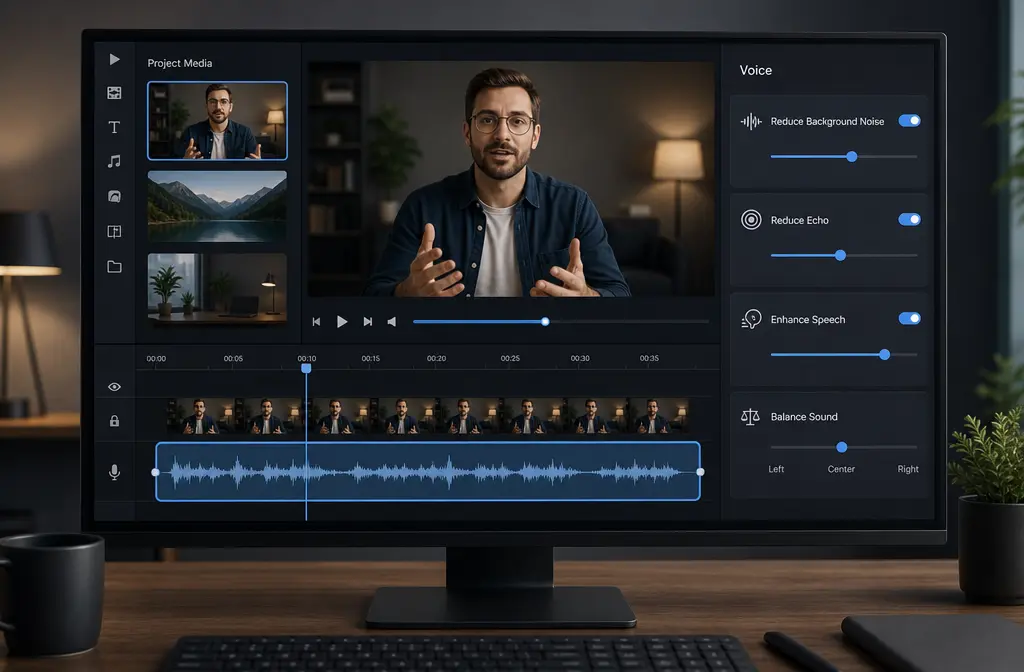Click the 00:25 timeline ruler mark
The image size is (1024, 672).
tap(510, 359)
